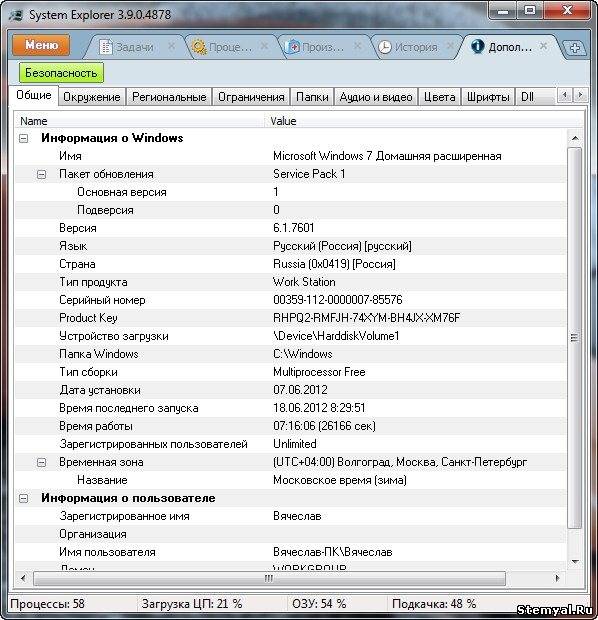
Task: Click the История tab clock icon
Action: [x=384, y=47]
